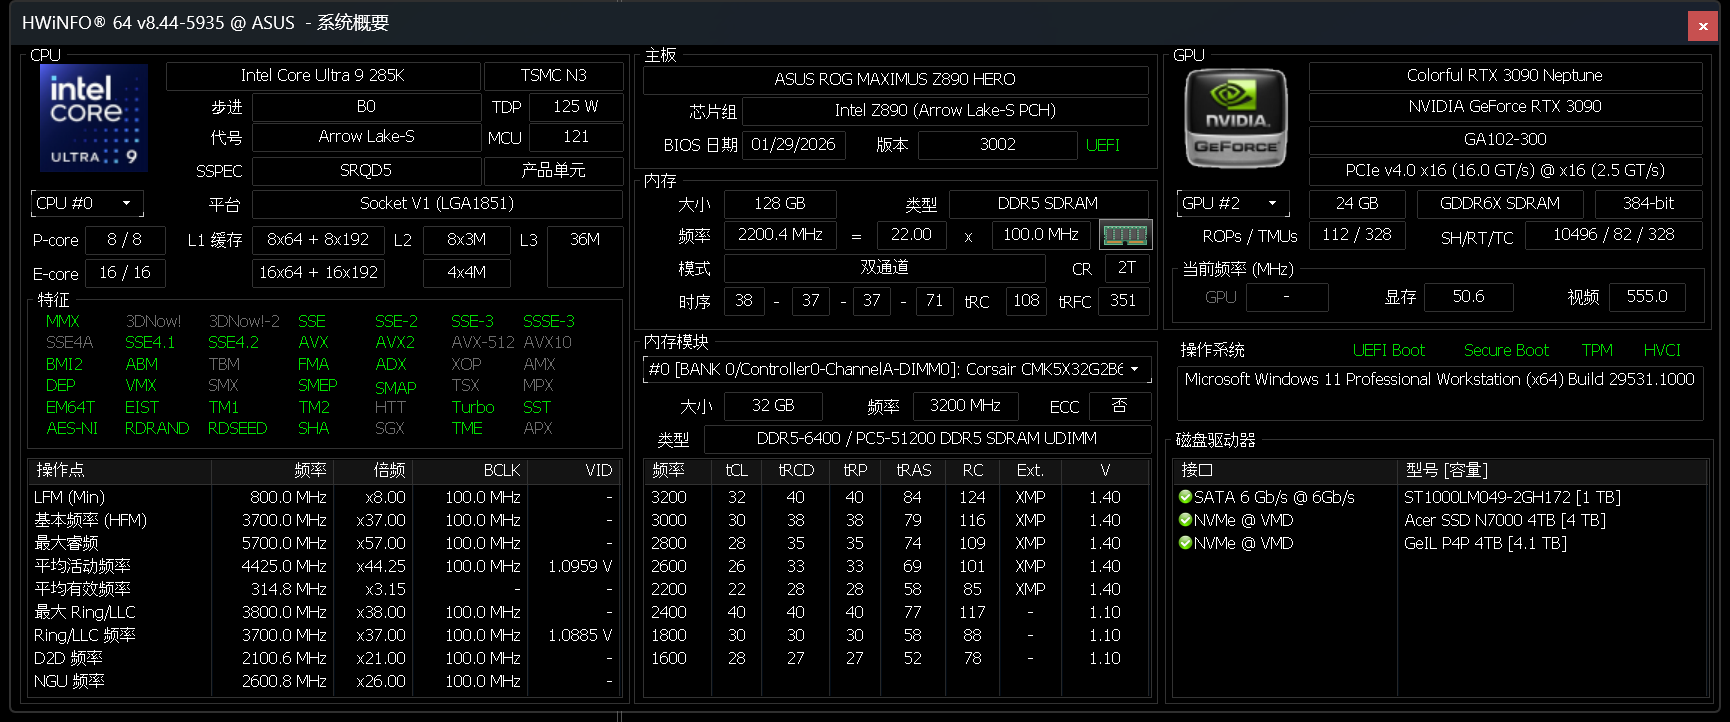Viewport: 1730px width, 722px height.
Task: Click the memory frequency 2200.4 MHz field
Action: click(780, 235)
